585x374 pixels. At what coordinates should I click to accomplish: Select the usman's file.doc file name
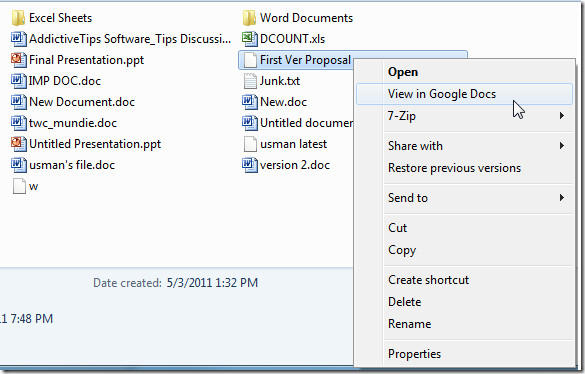tap(72, 165)
